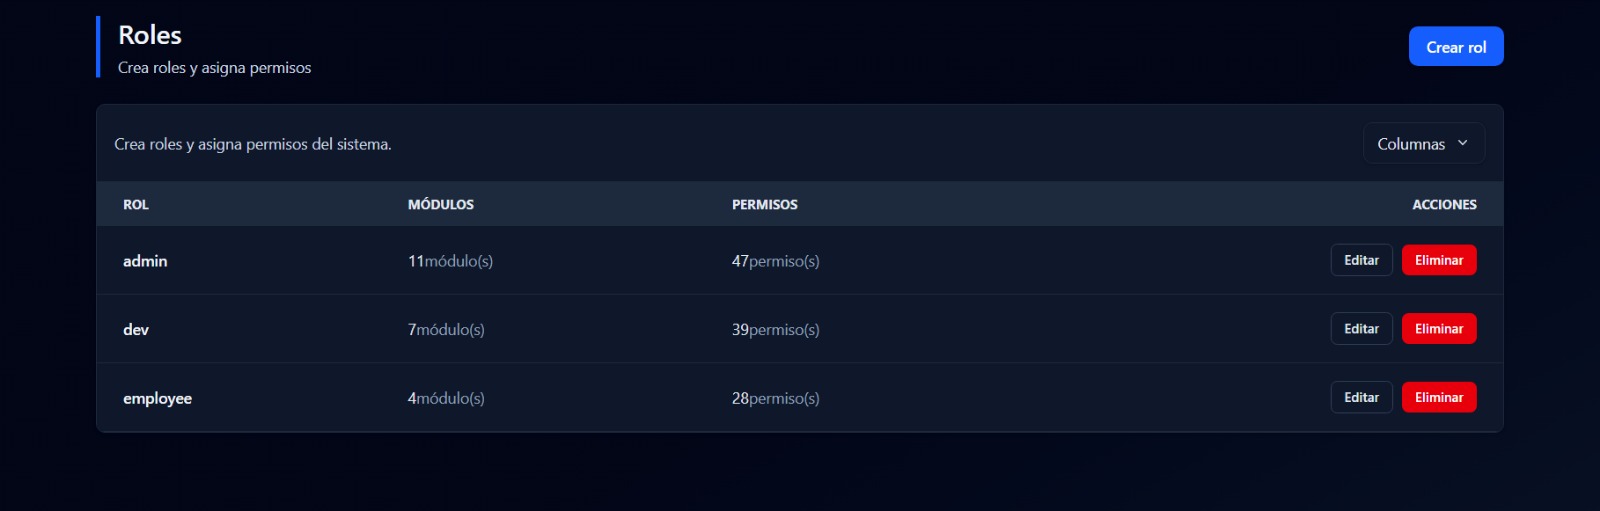Click the PERMISOS column header

tap(765, 204)
